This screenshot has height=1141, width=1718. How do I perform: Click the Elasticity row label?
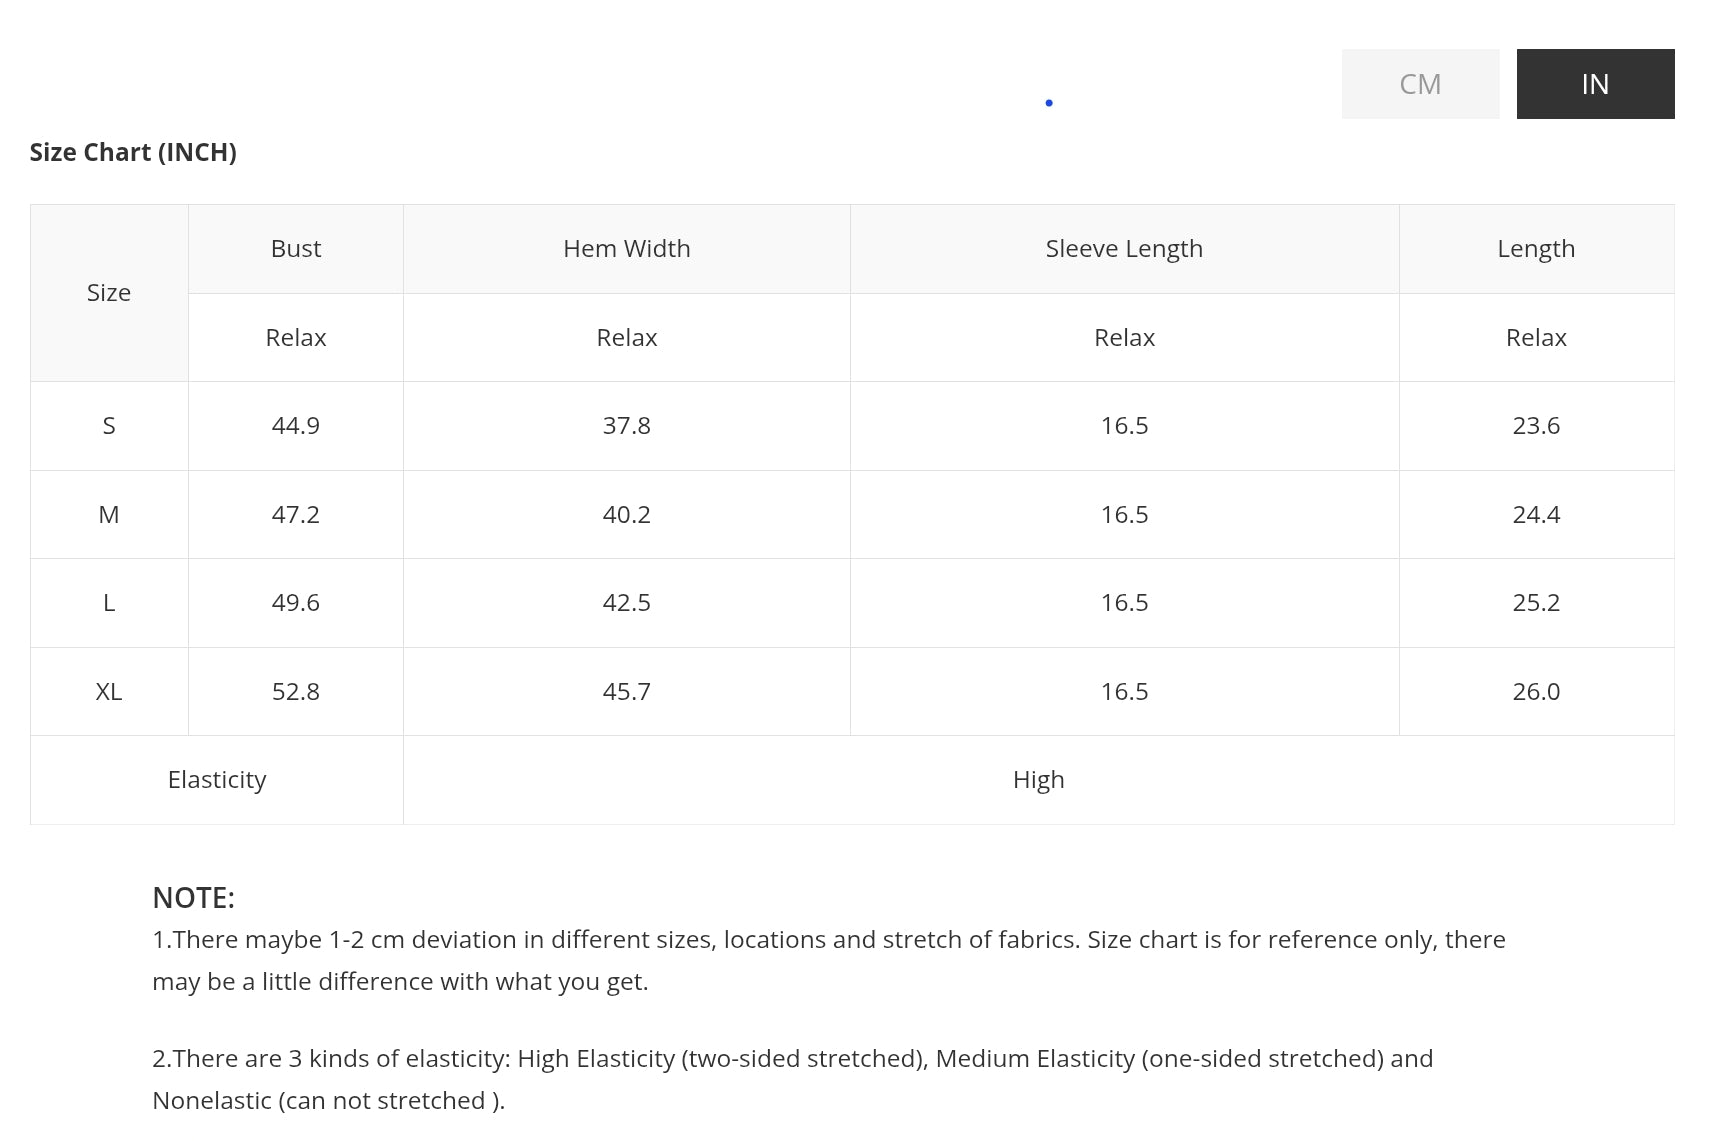(x=217, y=780)
